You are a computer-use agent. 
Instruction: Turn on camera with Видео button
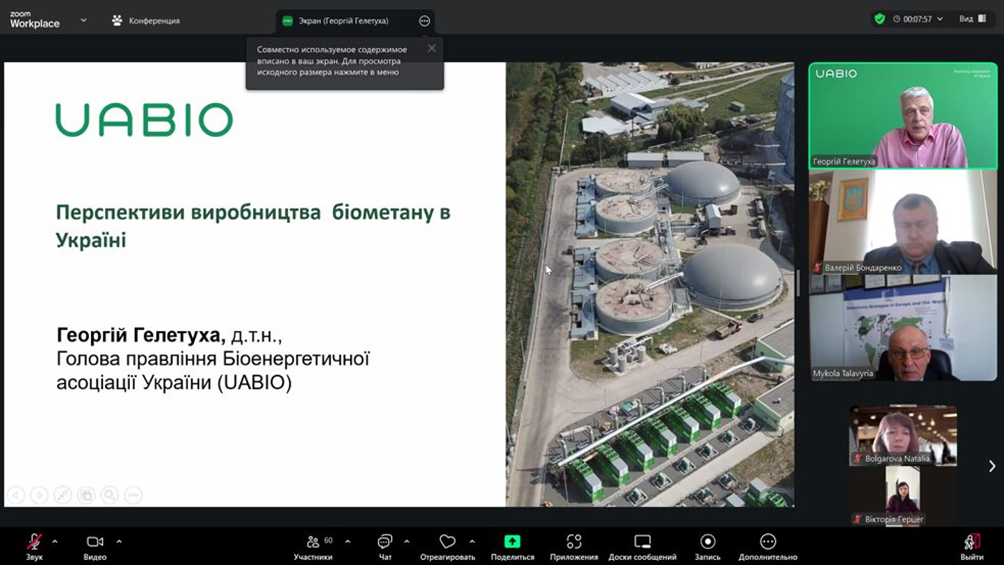[x=95, y=542]
